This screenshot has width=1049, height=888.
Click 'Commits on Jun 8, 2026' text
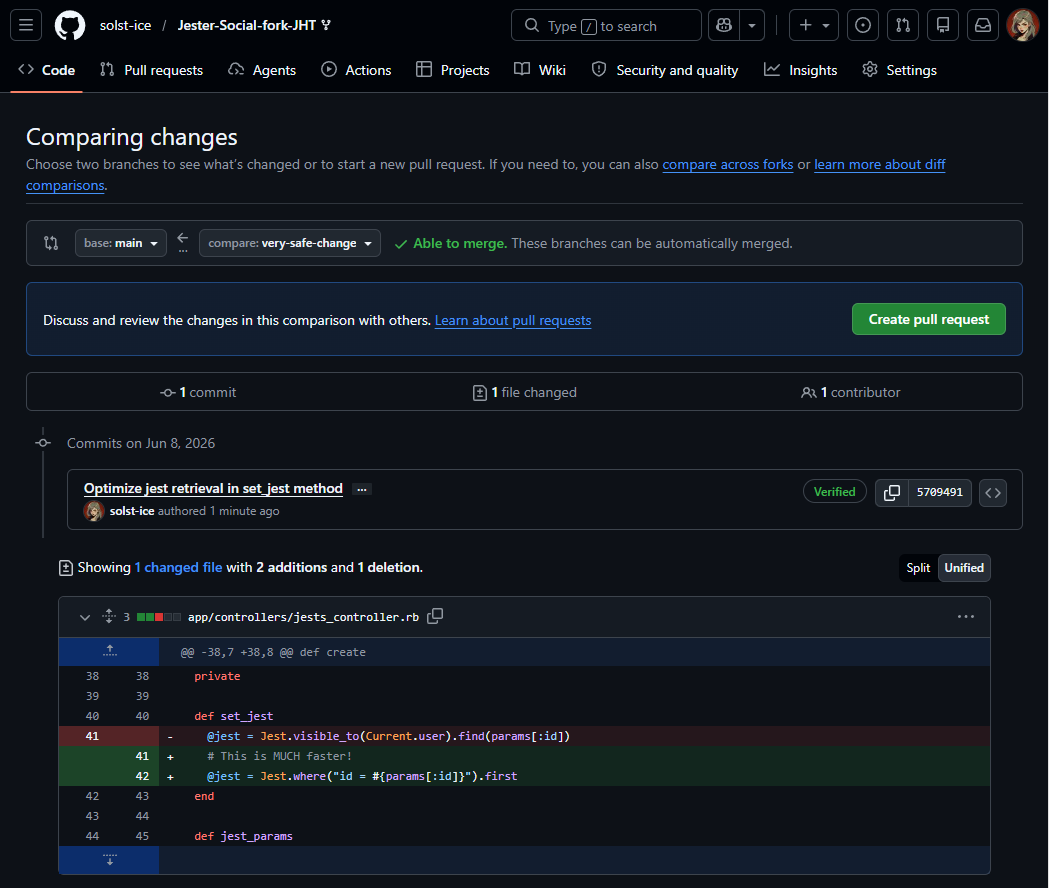(140, 443)
